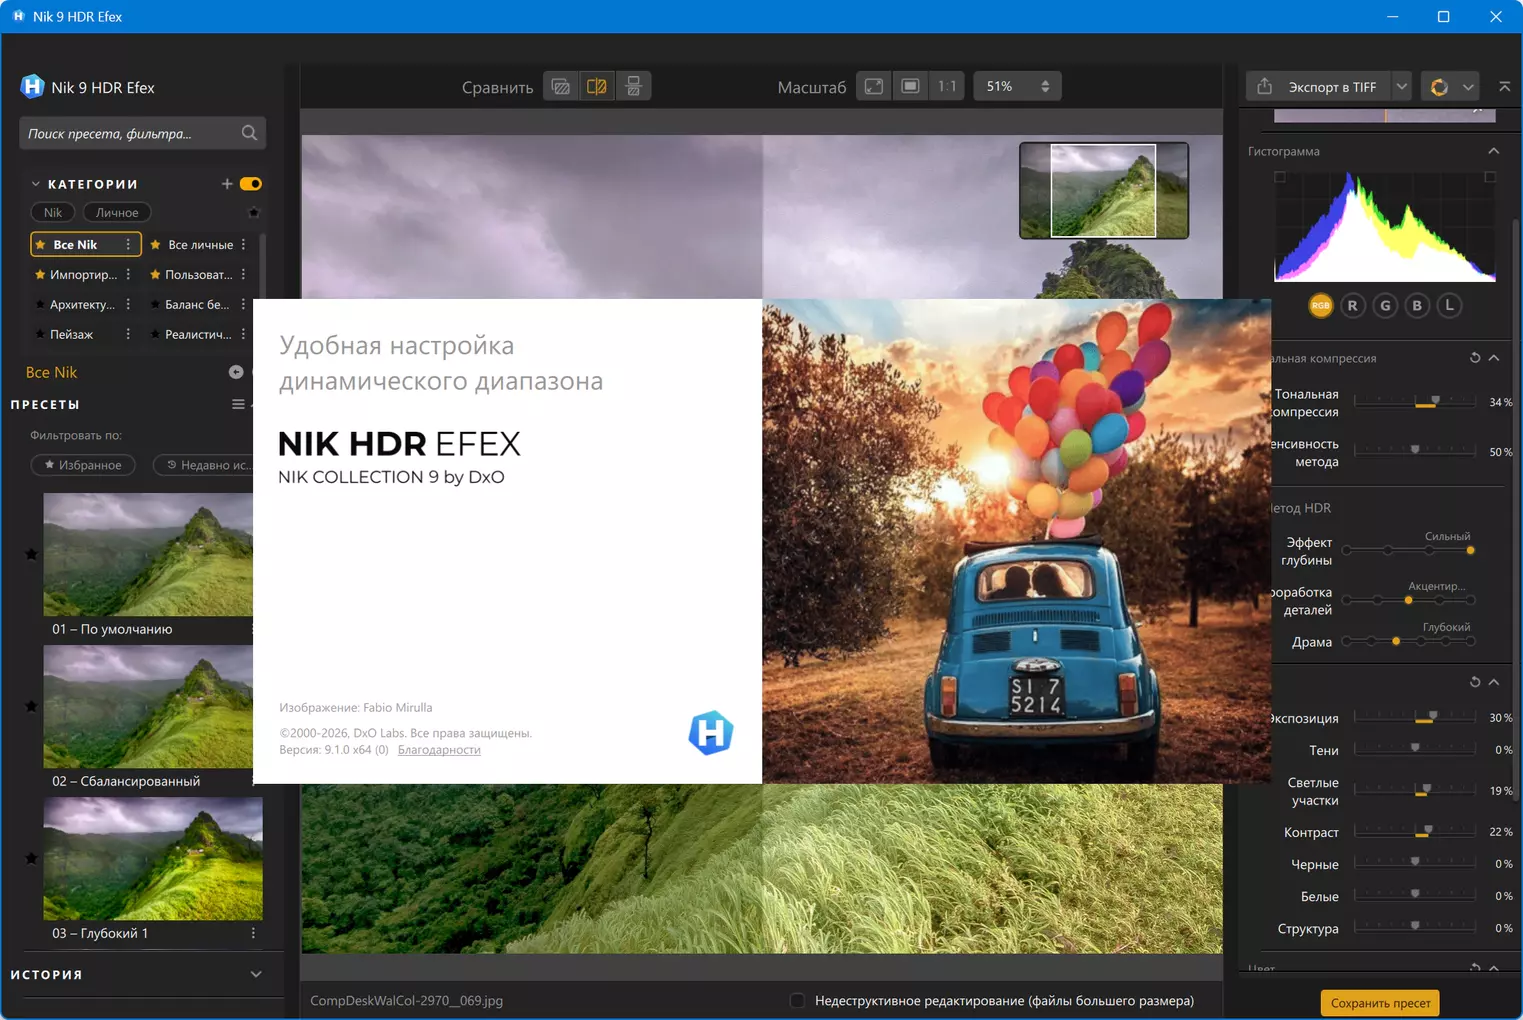Reset the tonality section with Экспозиция
The image size is (1523, 1020).
[x=1475, y=682]
